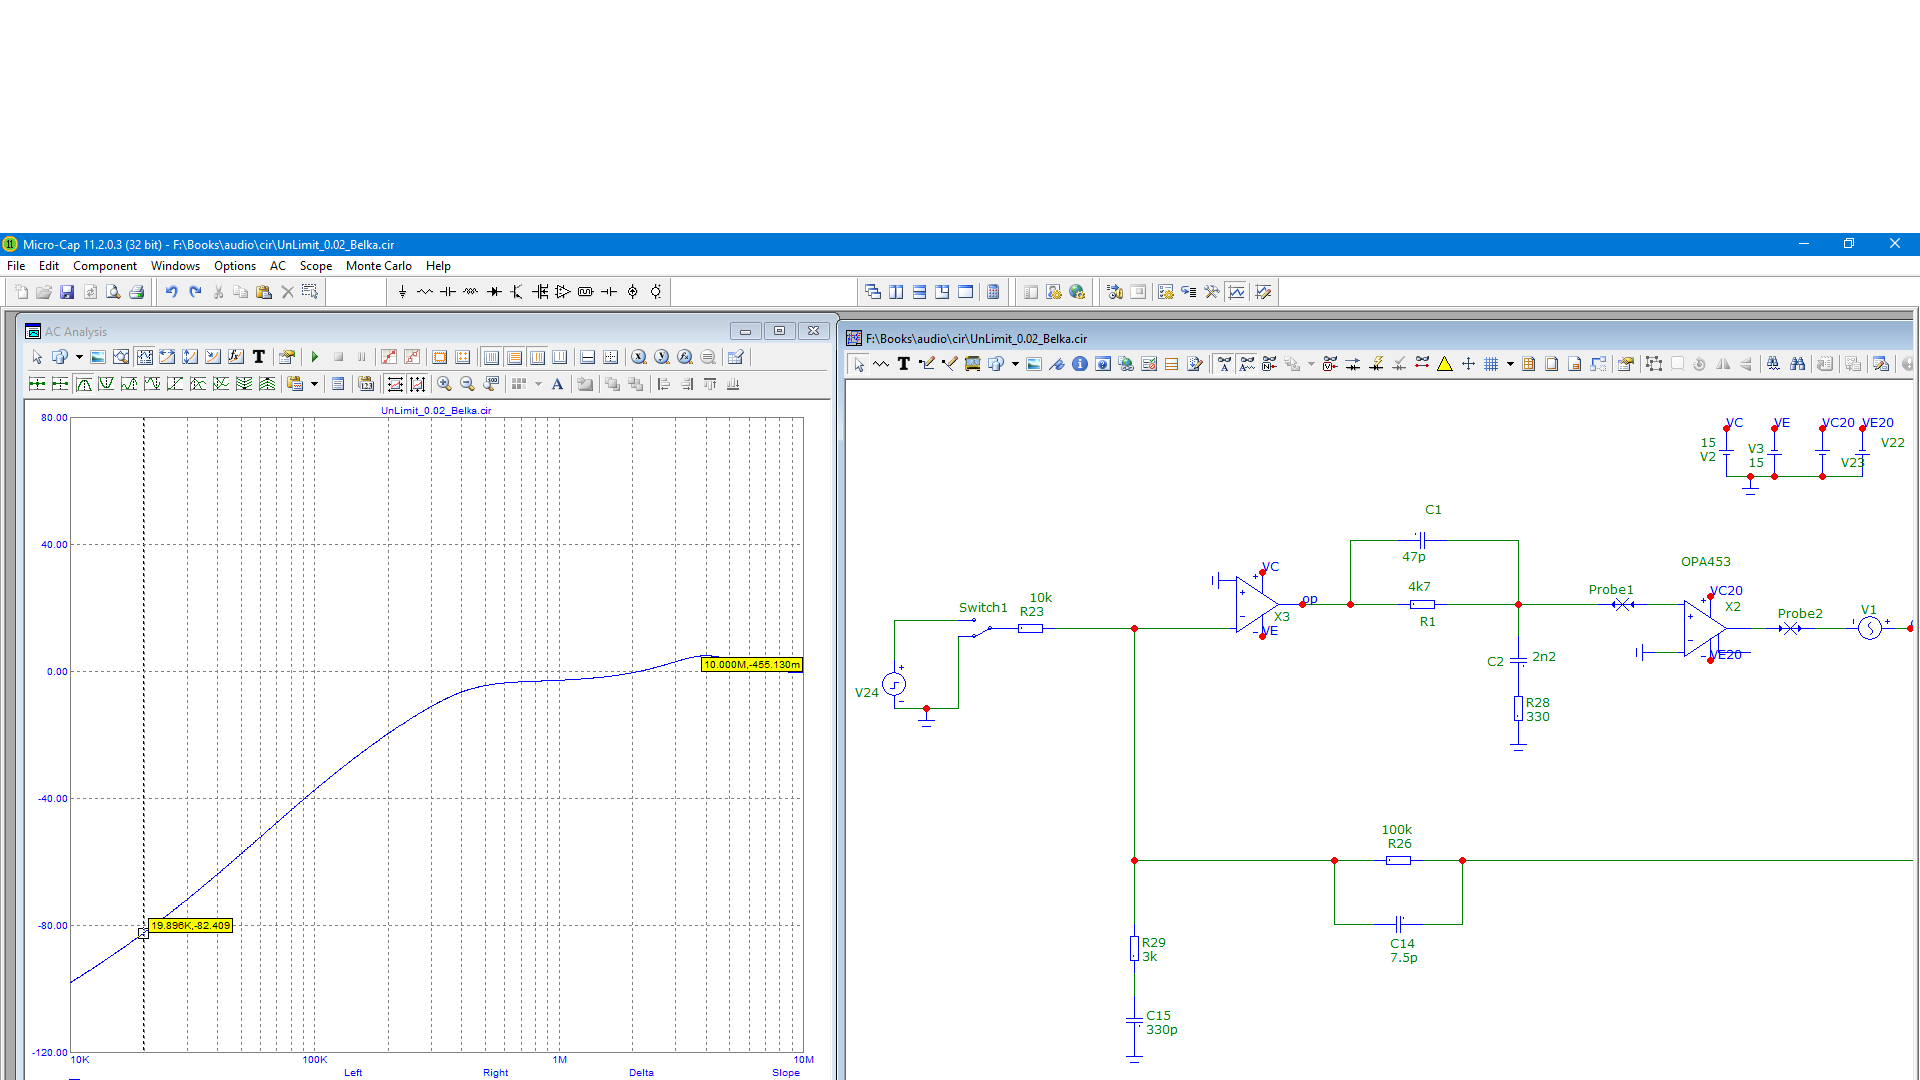Toggle Attribute Text display in schematic toolbar

click(1248, 364)
